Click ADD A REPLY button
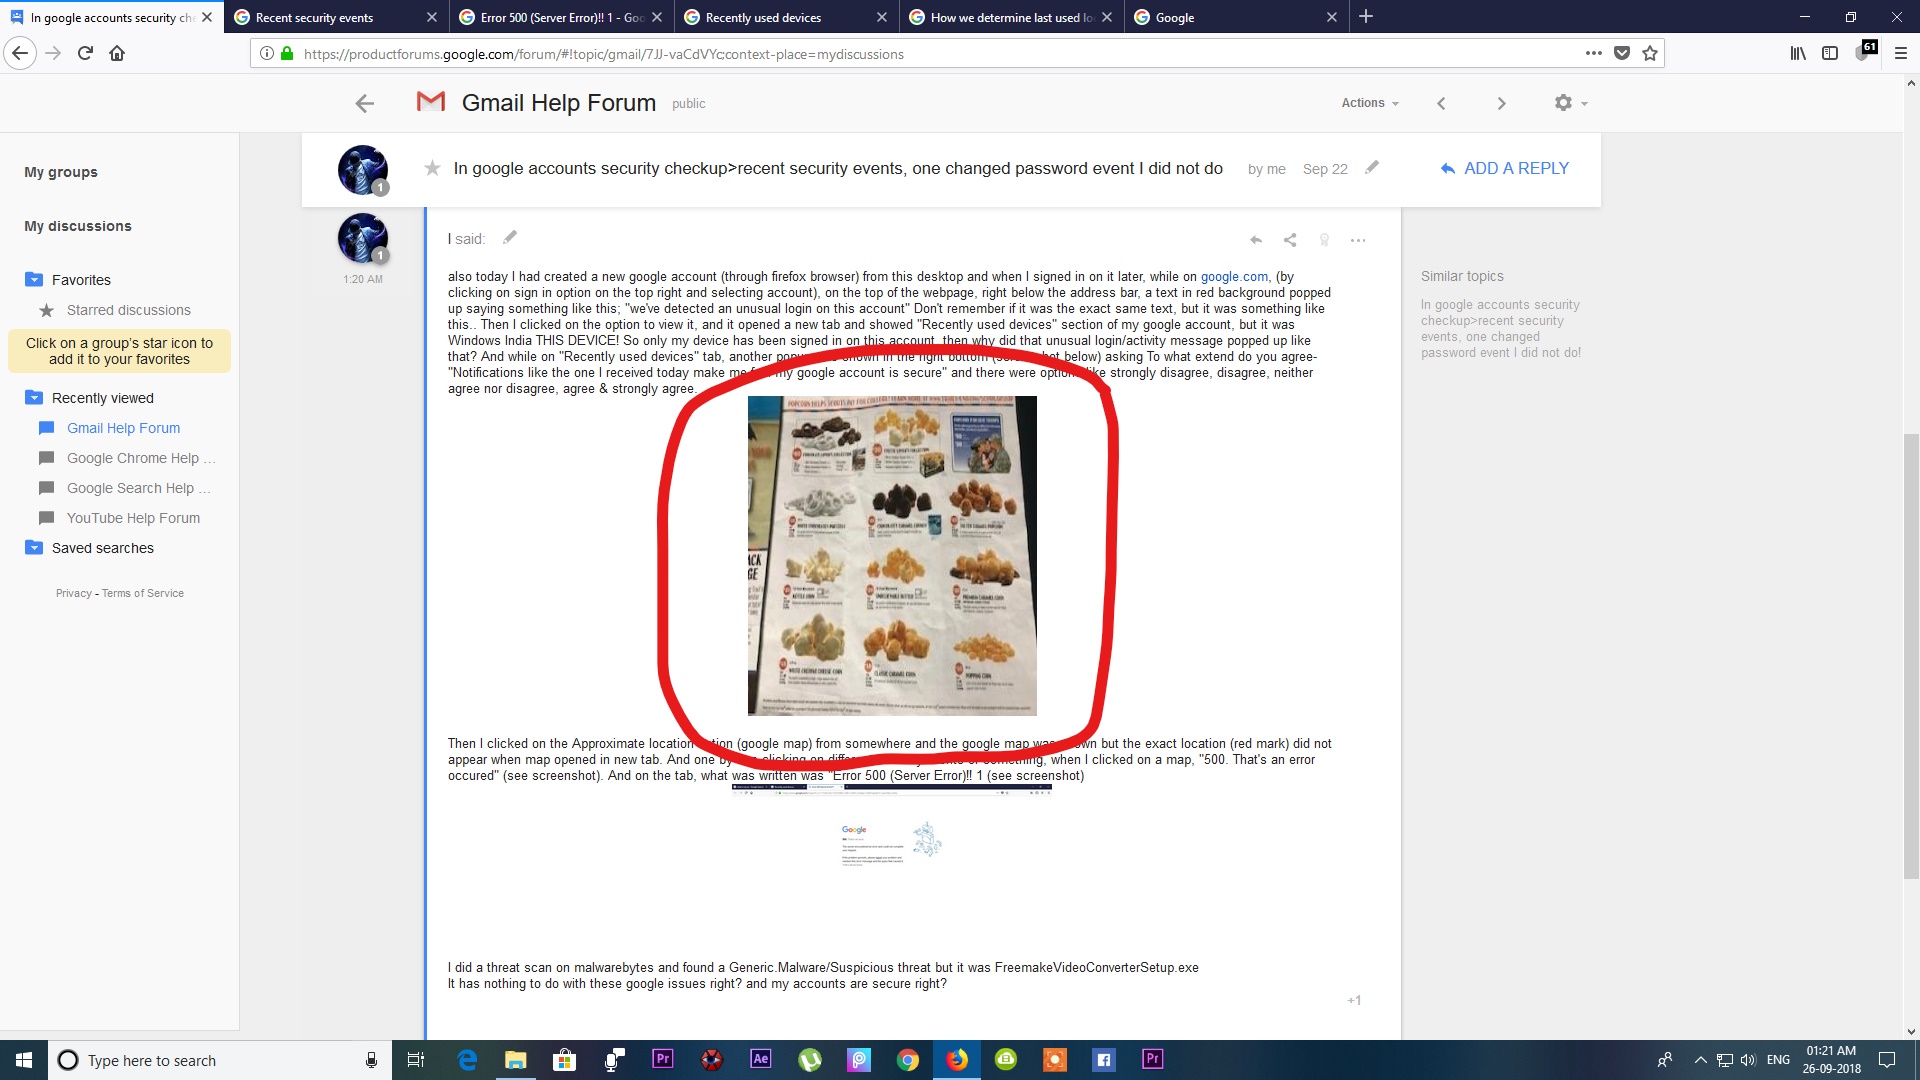Image resolution: width=1920 pixels, height=1080 pixels. click(x=1504, y=168)
